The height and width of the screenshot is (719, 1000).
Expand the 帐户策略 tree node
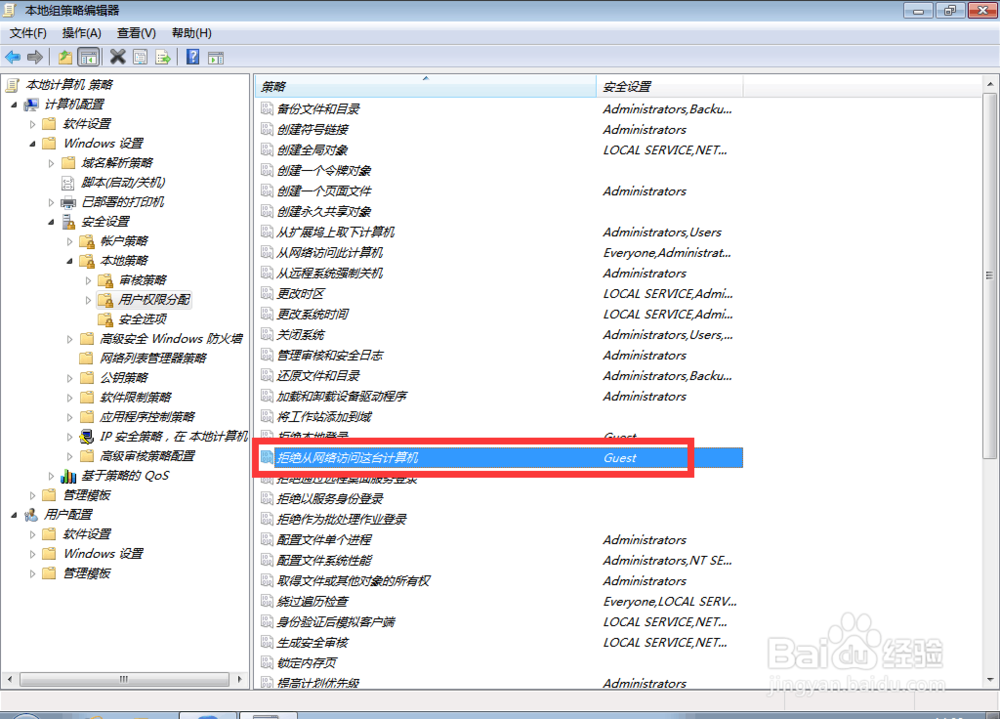70,241
